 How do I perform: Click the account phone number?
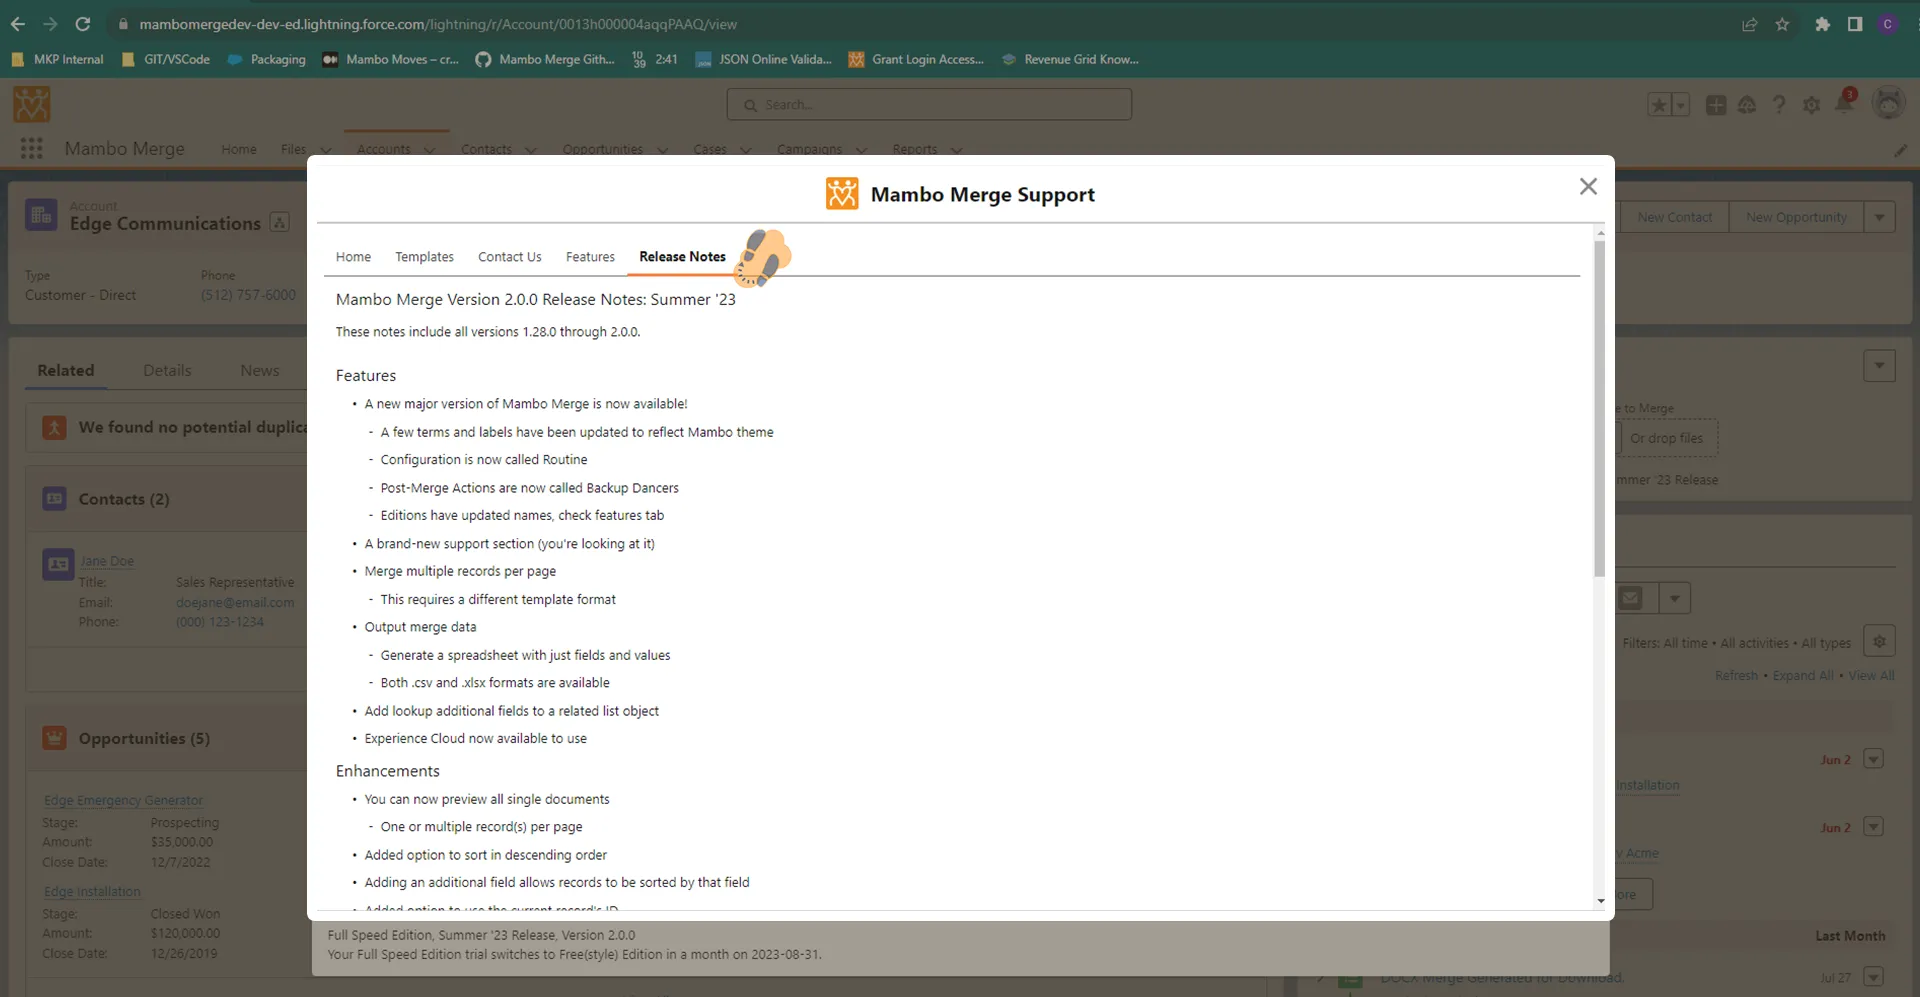pyautogui.click(x=248, y=295)
